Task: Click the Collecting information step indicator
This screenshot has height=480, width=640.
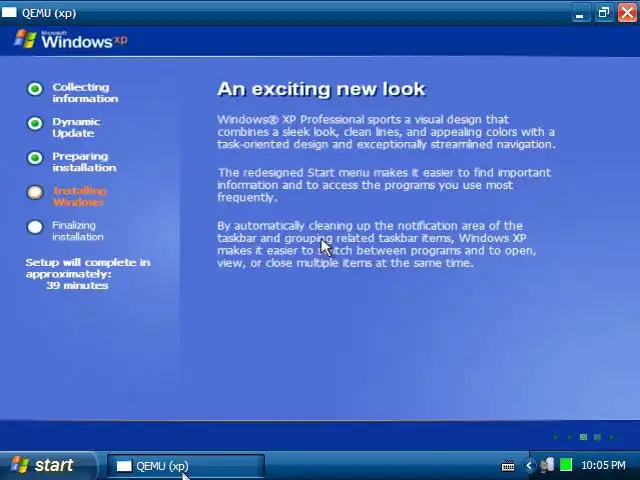Action: [35, 89]
